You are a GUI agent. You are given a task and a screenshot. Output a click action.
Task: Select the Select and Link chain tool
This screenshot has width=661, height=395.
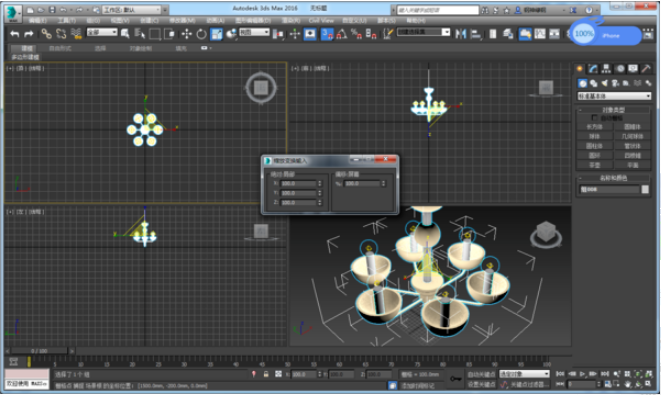tap(46, 34)
